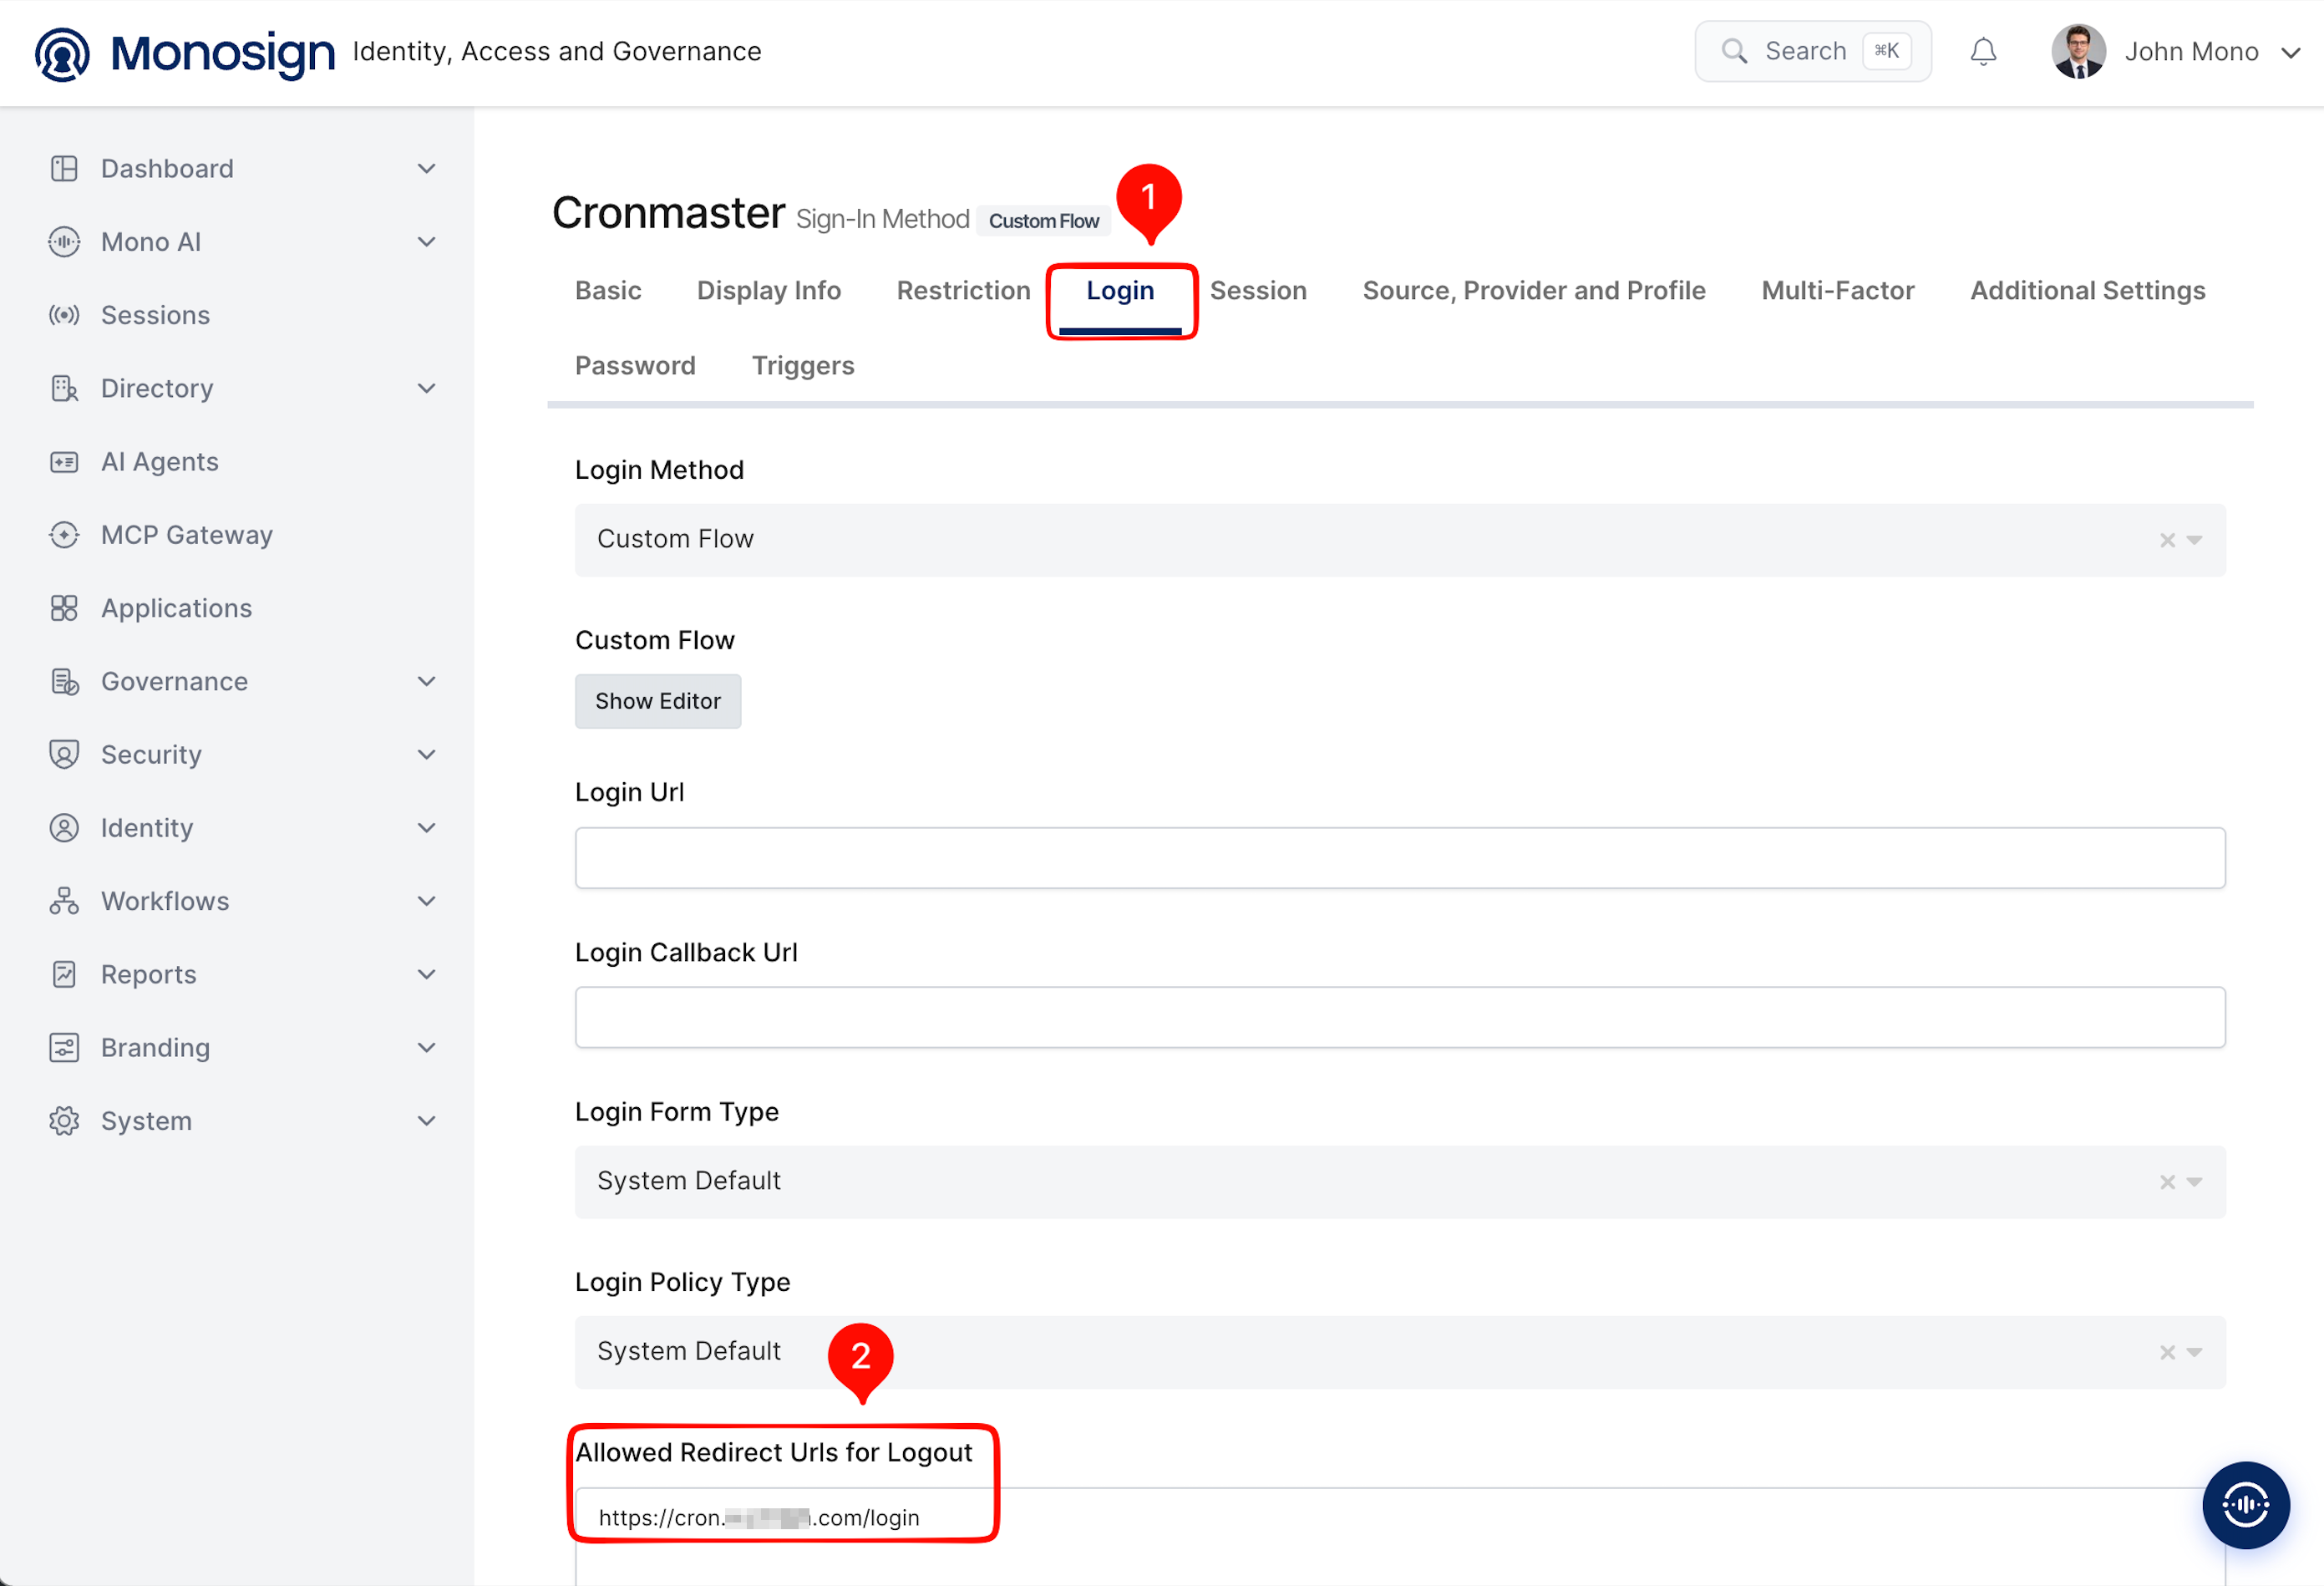
Task: Click the Monosign logo
Action: [185, 53]
